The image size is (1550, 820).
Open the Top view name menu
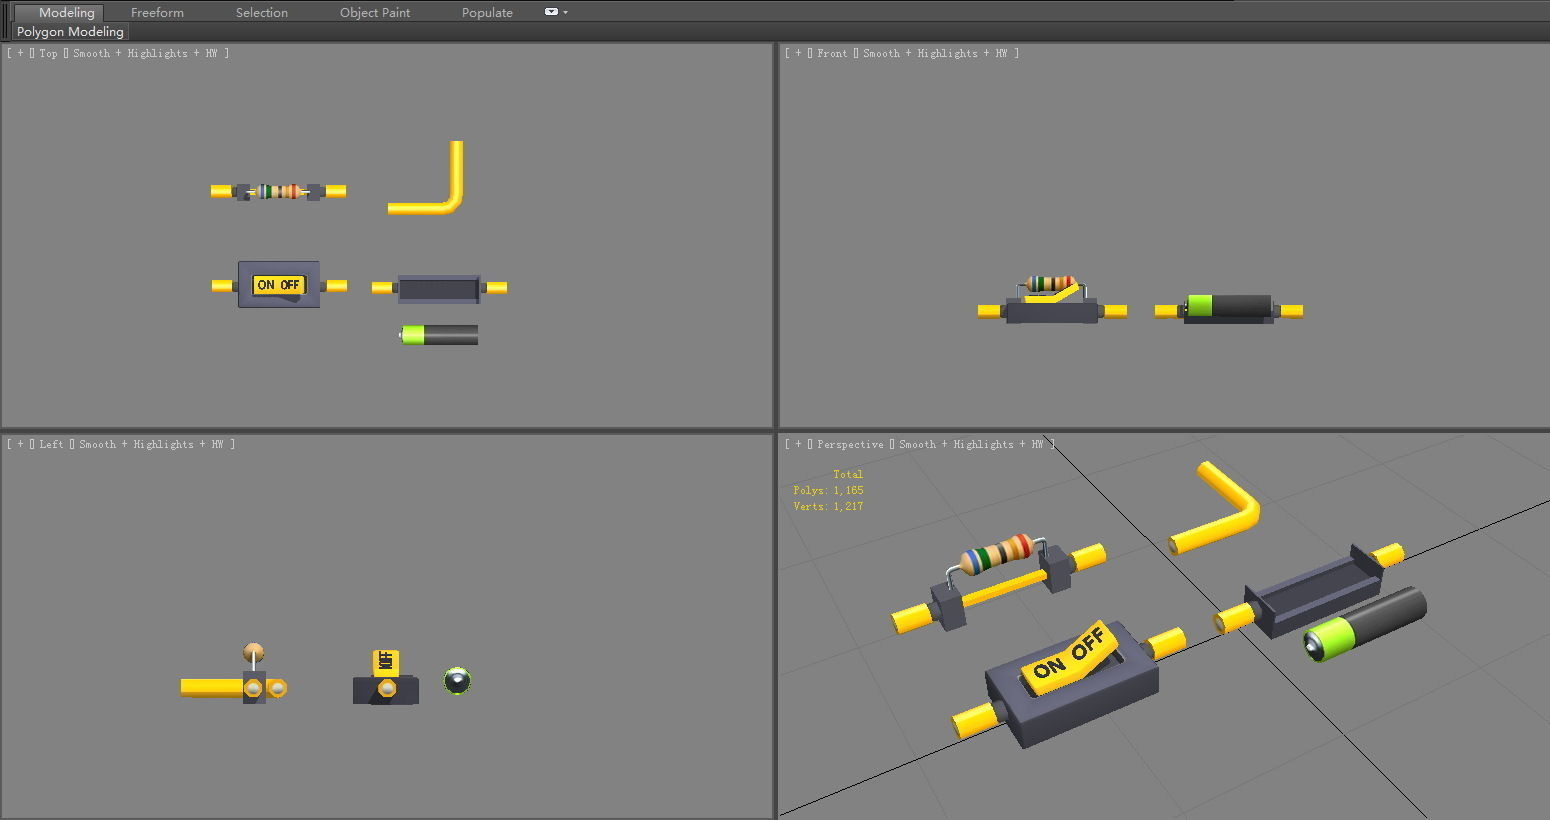[48, 54]
